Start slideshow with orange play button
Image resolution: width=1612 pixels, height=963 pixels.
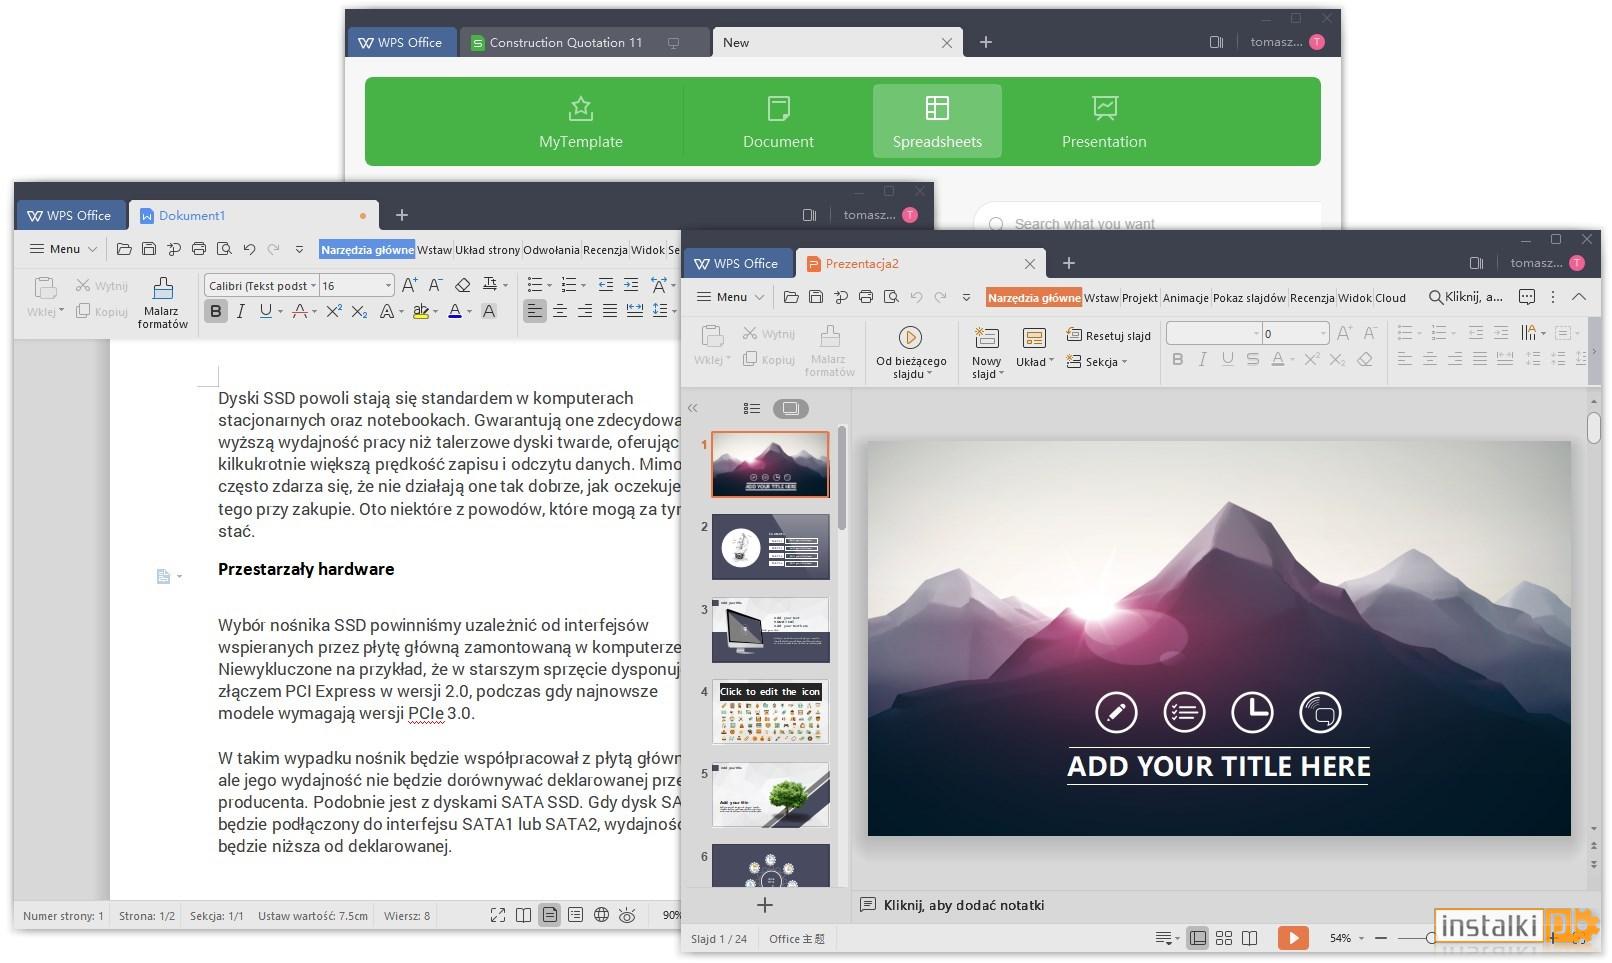[x=1293, y=938]
